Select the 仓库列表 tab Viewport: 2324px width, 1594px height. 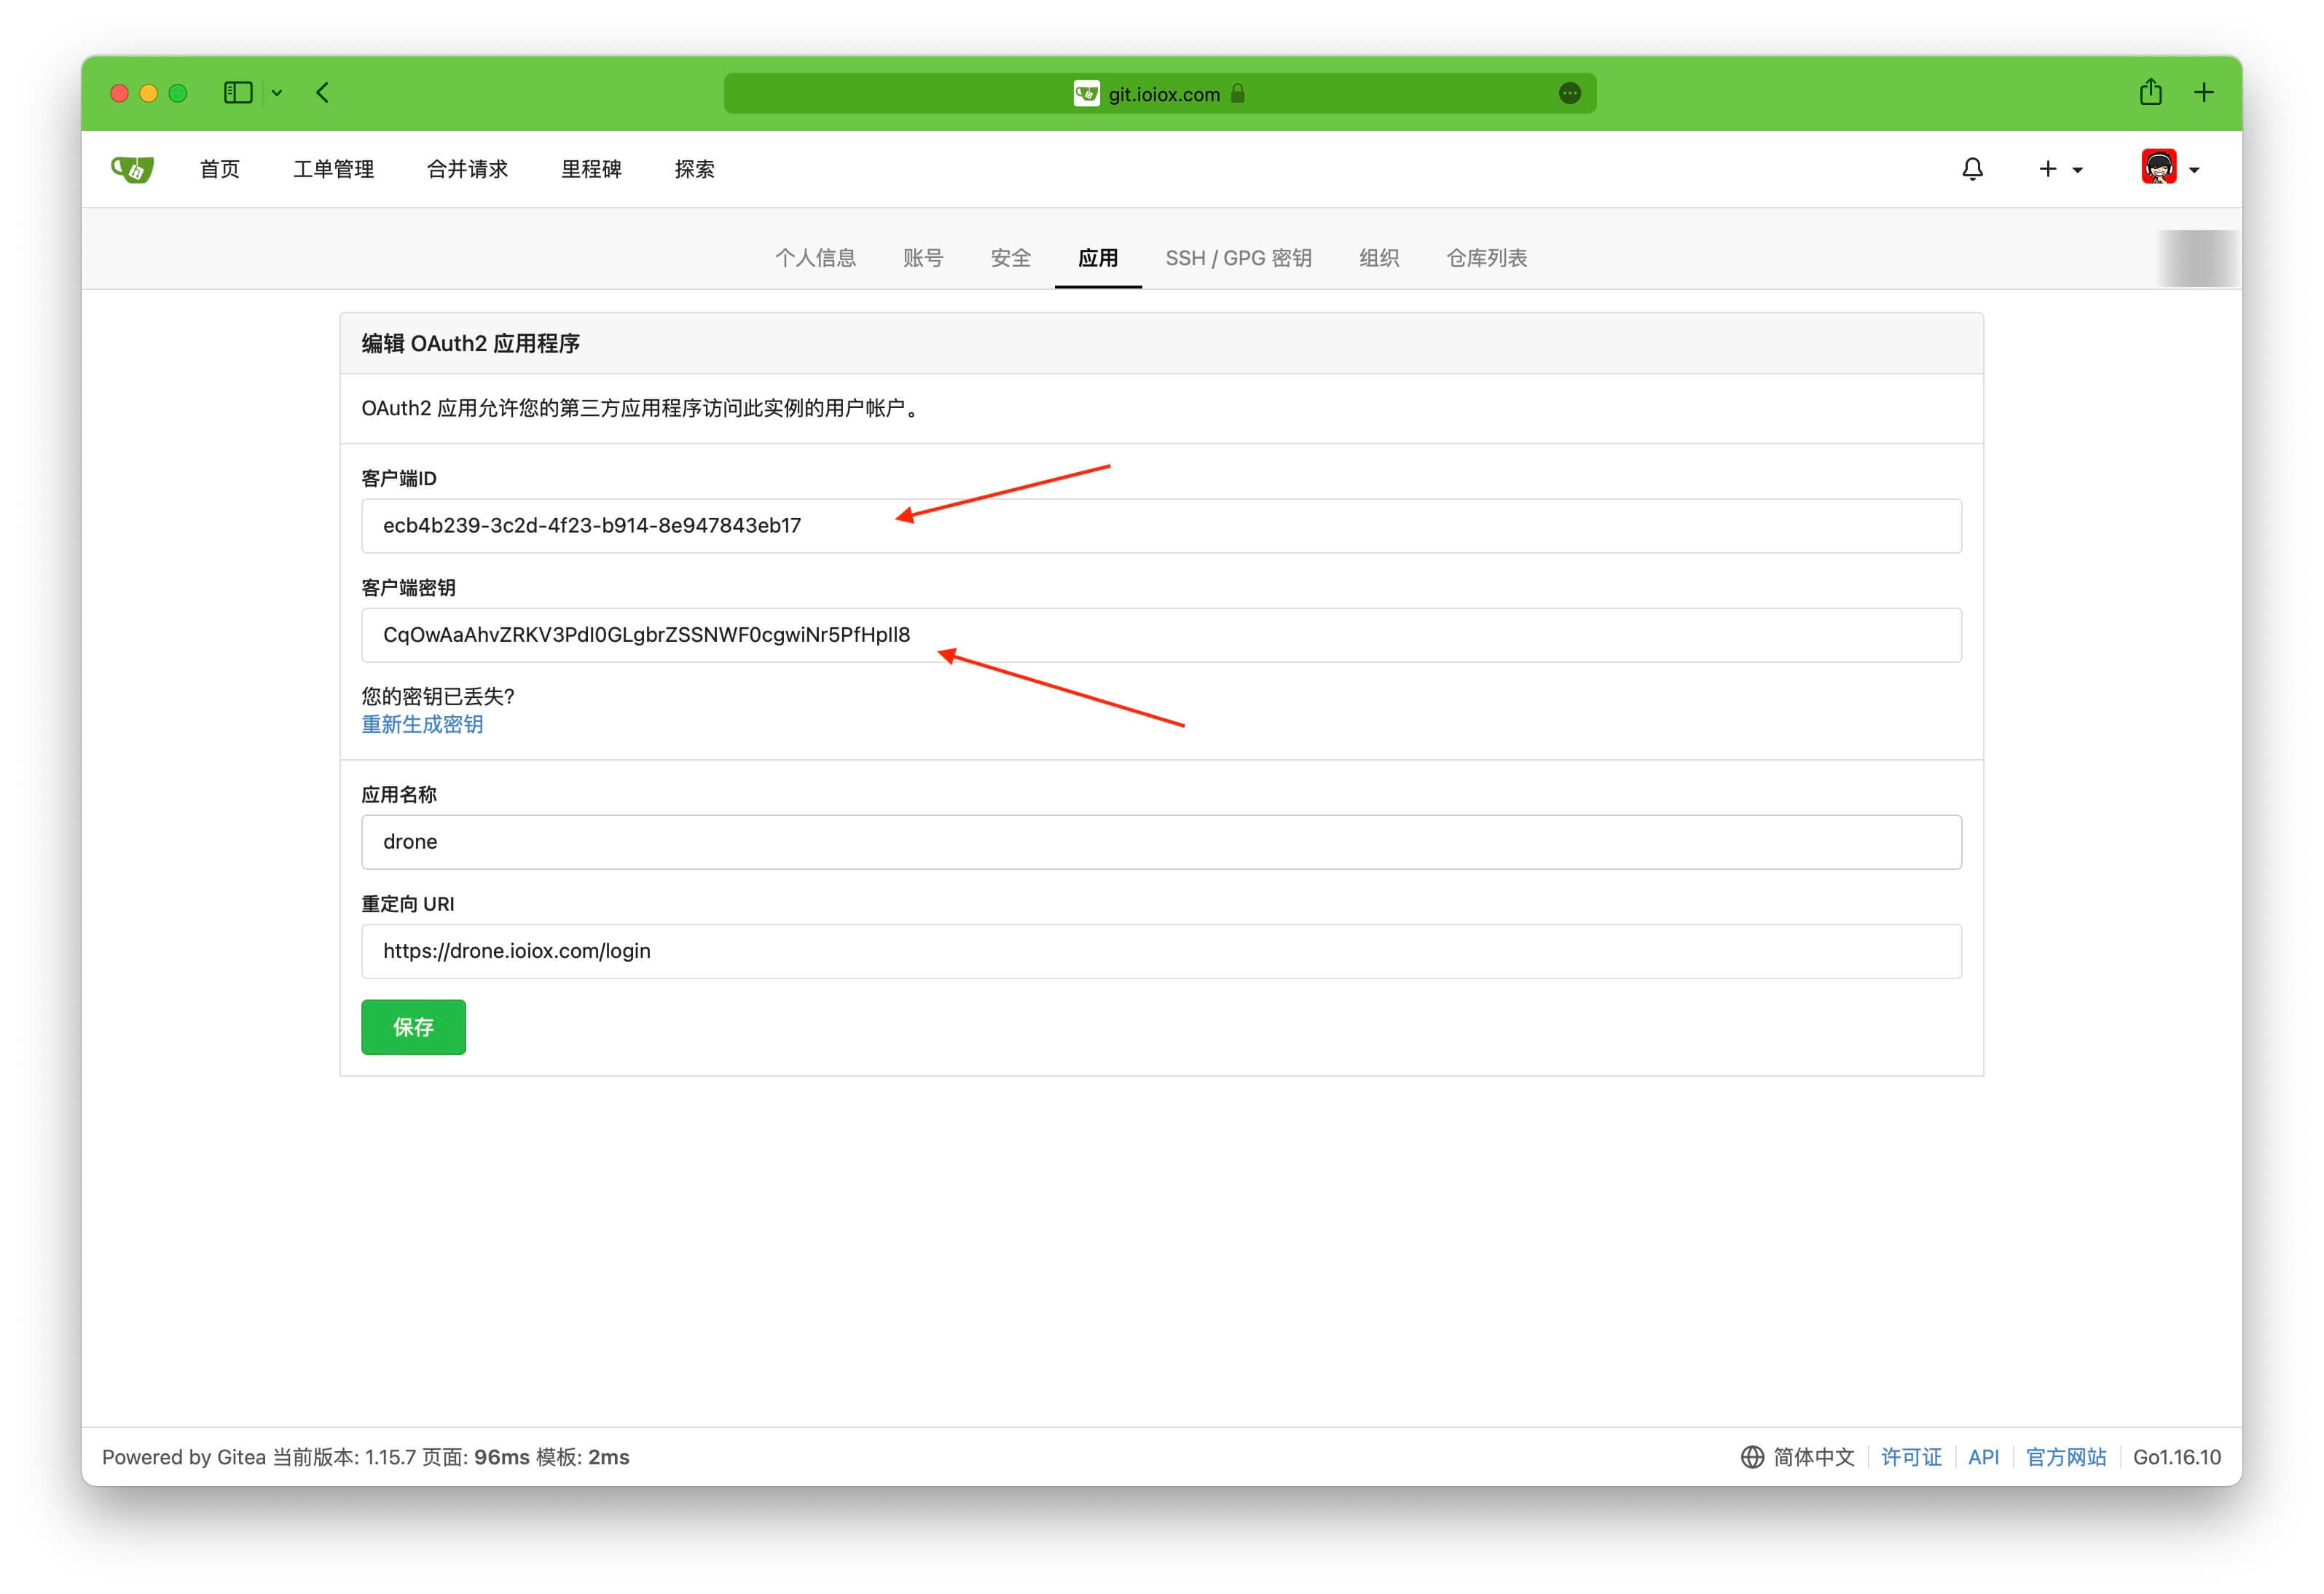(x=1486, y=258)
